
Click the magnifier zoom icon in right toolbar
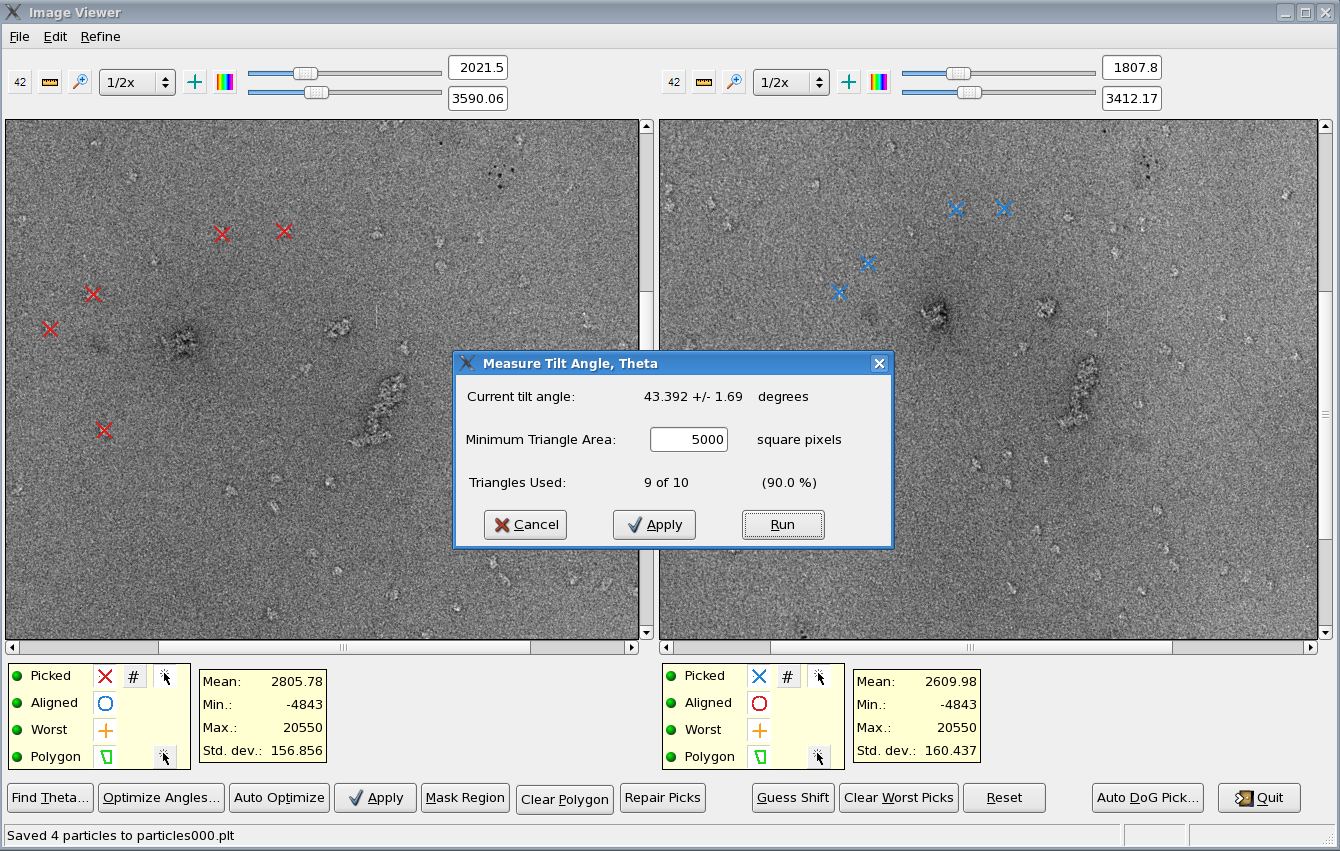point(734,82)
